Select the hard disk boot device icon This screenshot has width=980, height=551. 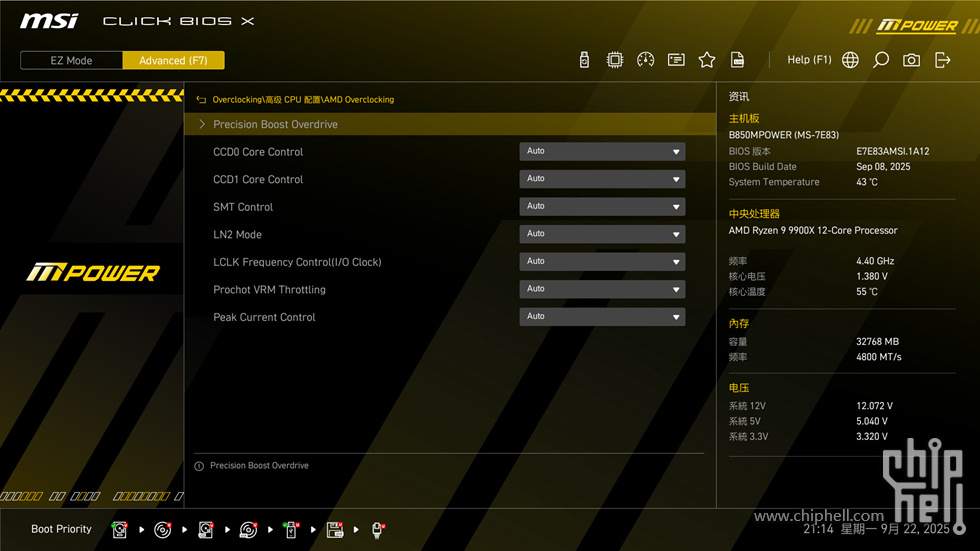(x=119, y=530)
